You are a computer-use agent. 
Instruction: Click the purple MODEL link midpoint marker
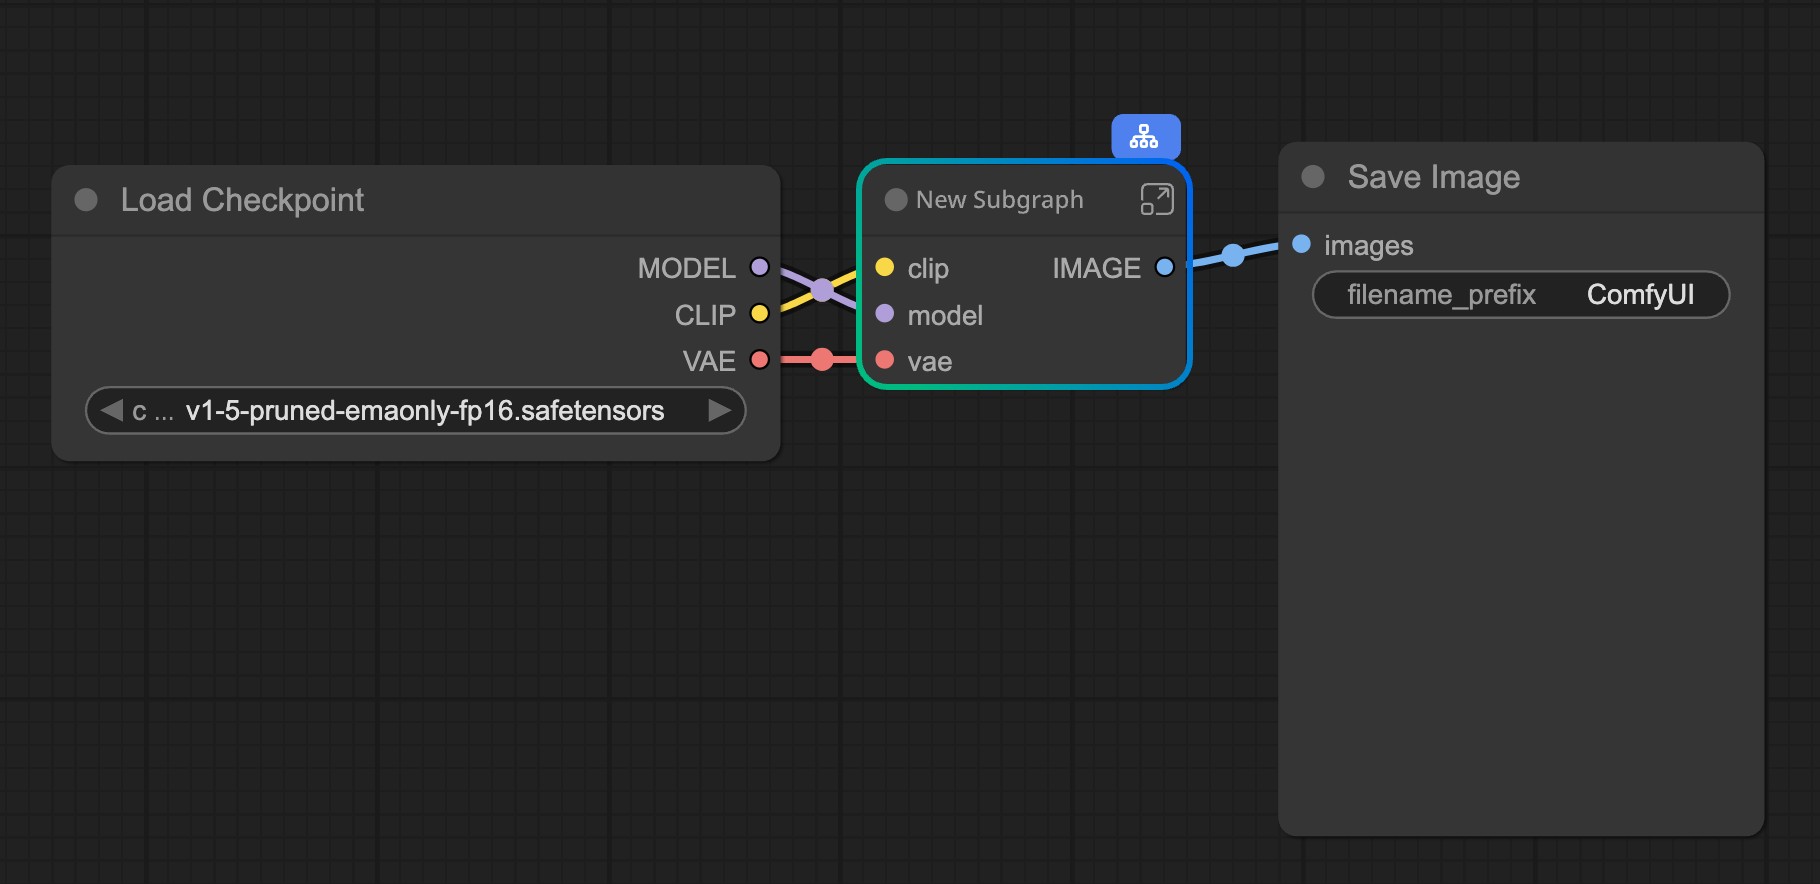tap(822, 290)
